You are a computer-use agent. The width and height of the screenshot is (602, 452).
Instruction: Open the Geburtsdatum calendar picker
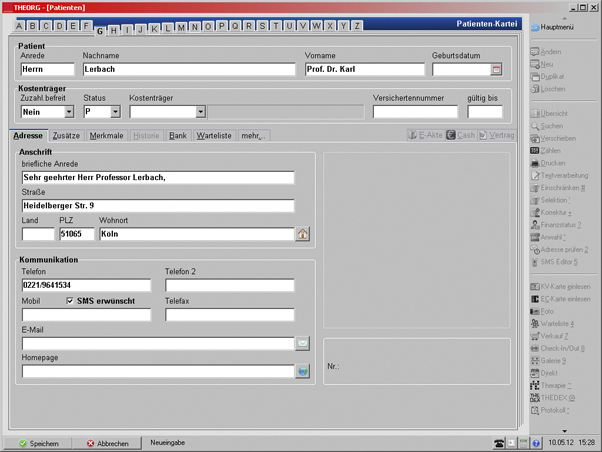click(x=497, y=70)
